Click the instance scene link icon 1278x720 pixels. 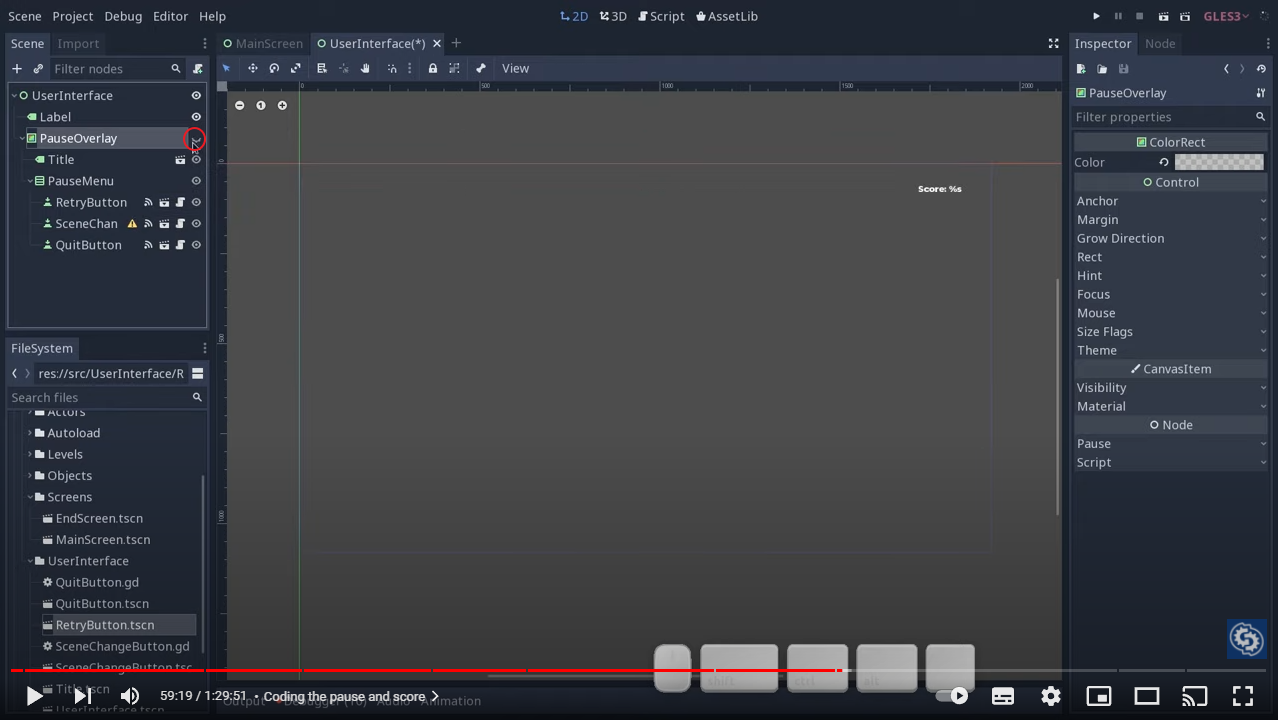[38, 69]
